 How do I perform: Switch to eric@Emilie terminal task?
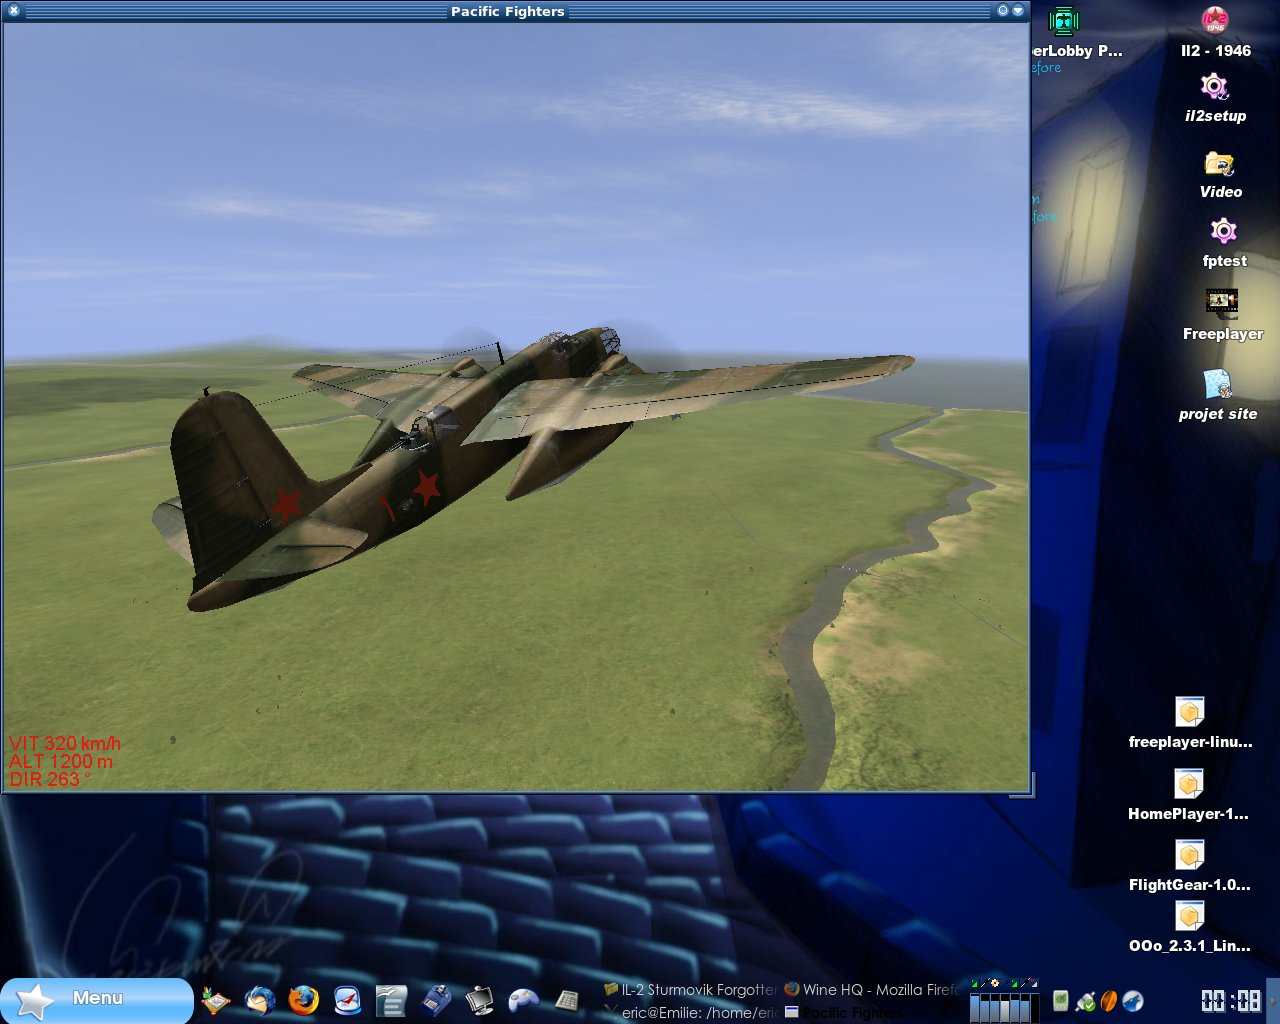[690, 1012]
